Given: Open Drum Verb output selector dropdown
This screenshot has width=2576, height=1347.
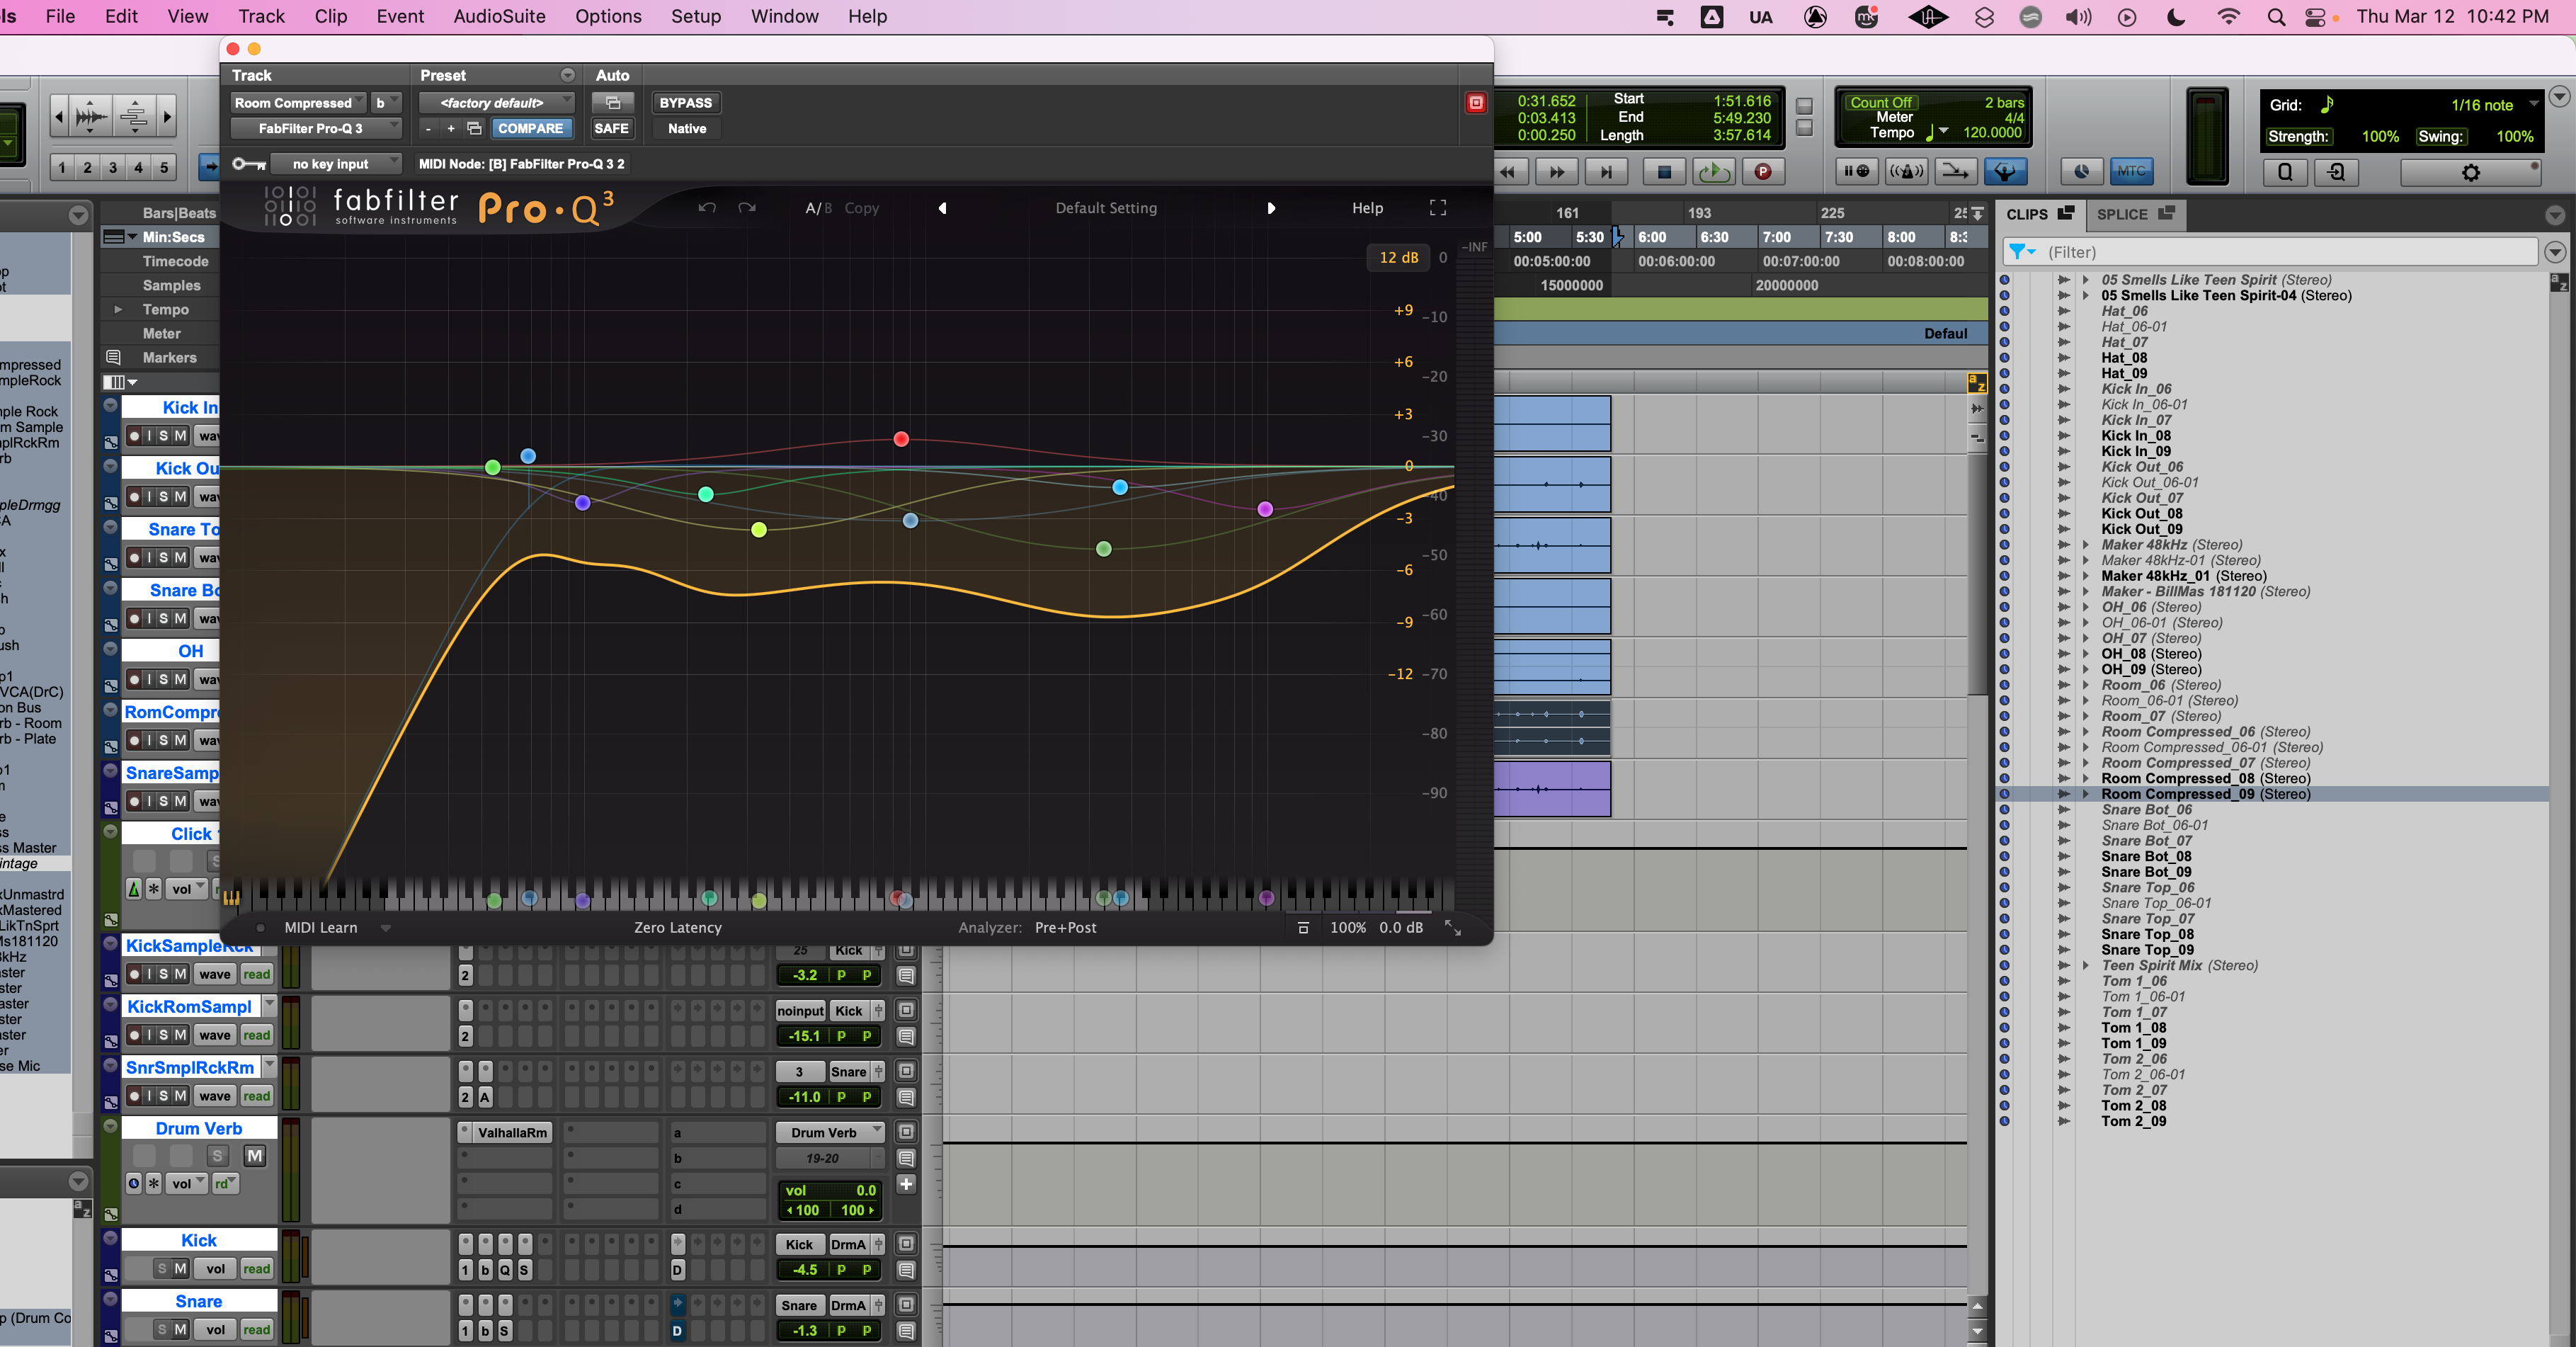Looking at the screenshot, I should click(x=830, y=1133).
